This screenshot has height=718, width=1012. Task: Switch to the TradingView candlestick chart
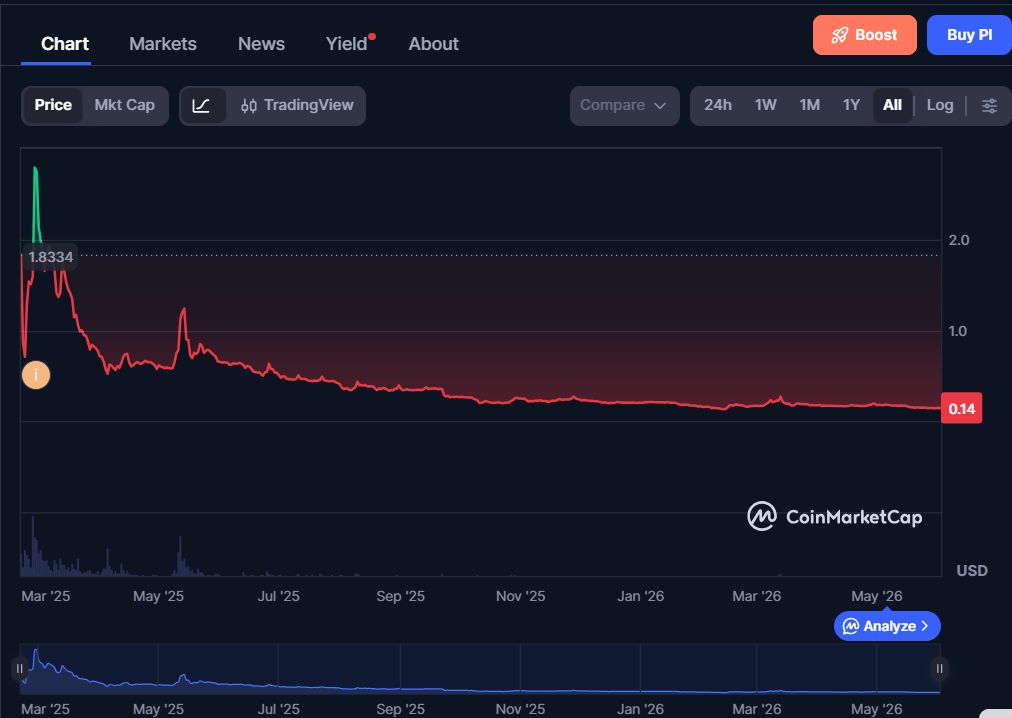[x=297, y=105]
